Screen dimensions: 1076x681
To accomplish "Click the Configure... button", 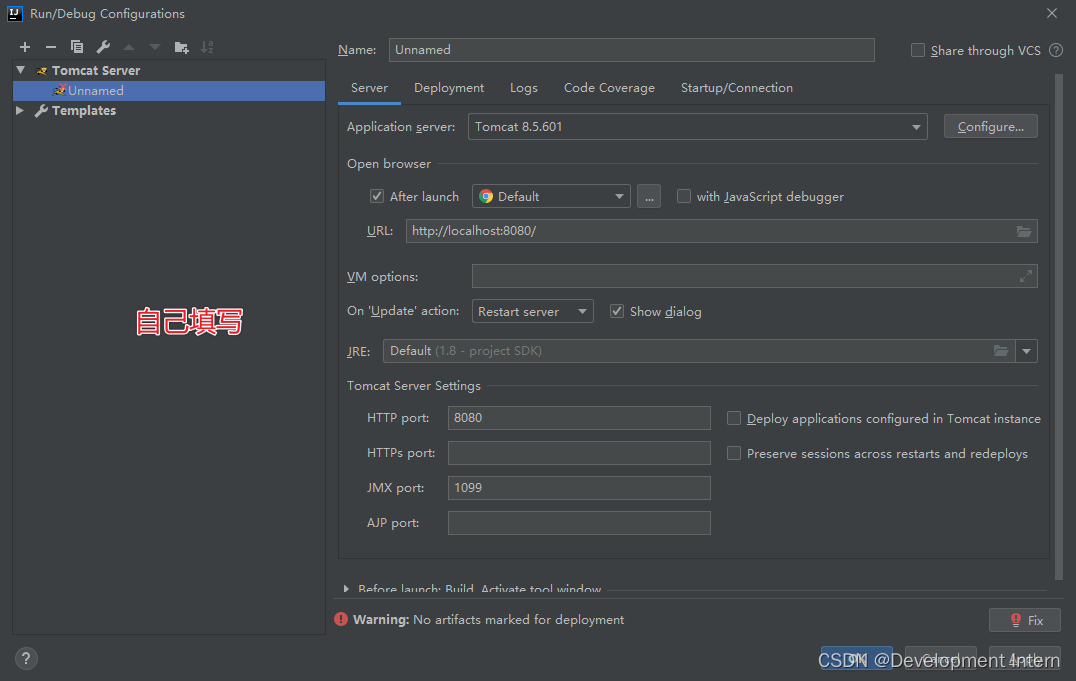I will (990, 126).
